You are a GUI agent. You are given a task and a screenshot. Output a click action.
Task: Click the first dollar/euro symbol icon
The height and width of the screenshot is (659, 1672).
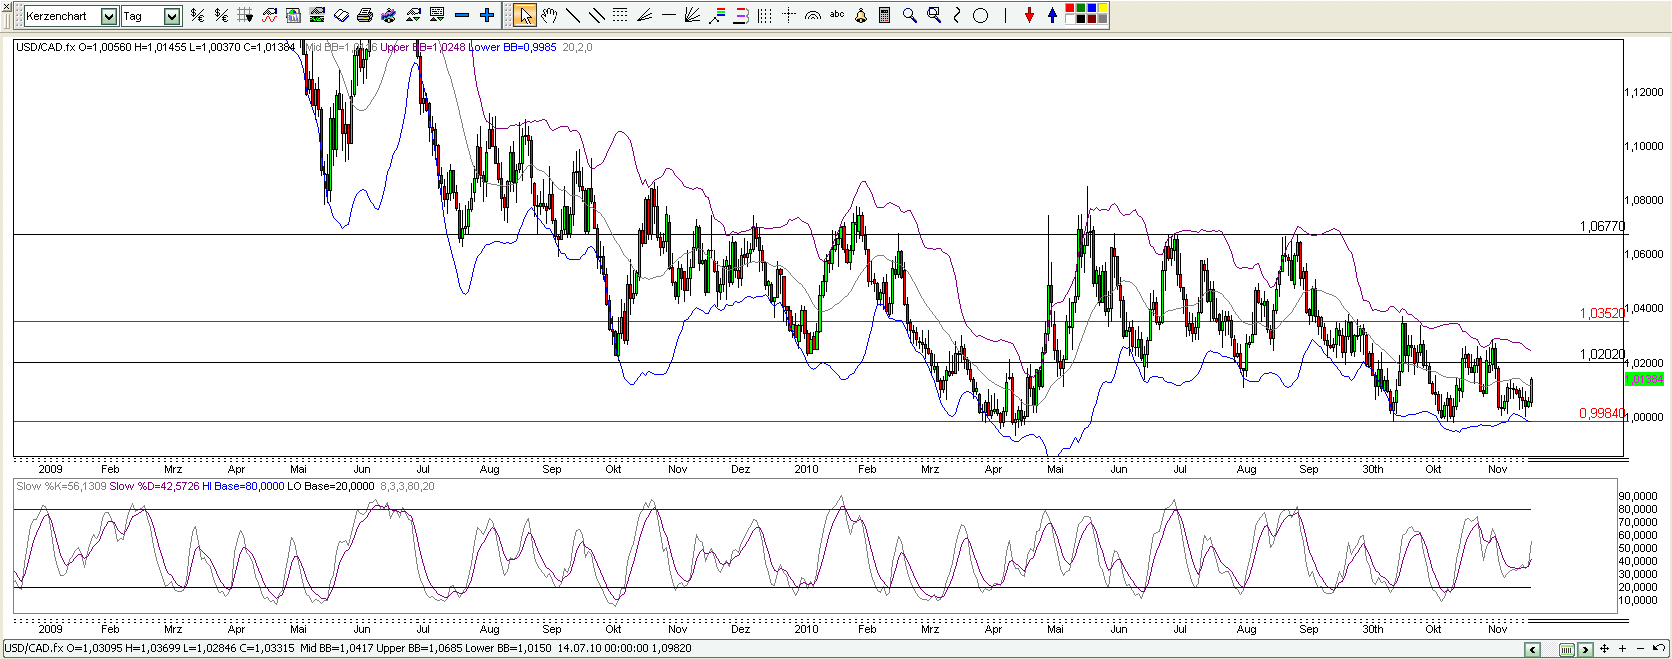[x=197, y=15]
